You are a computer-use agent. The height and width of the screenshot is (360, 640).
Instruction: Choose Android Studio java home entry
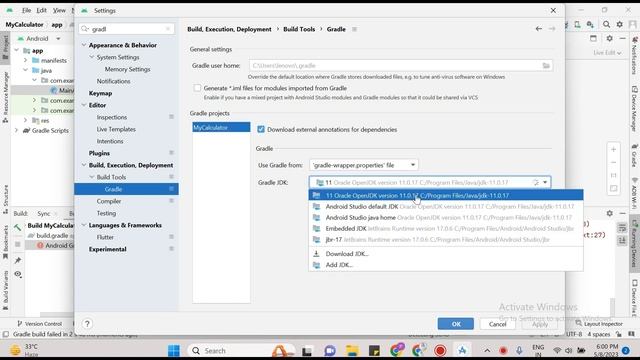(x=446, y=218)
